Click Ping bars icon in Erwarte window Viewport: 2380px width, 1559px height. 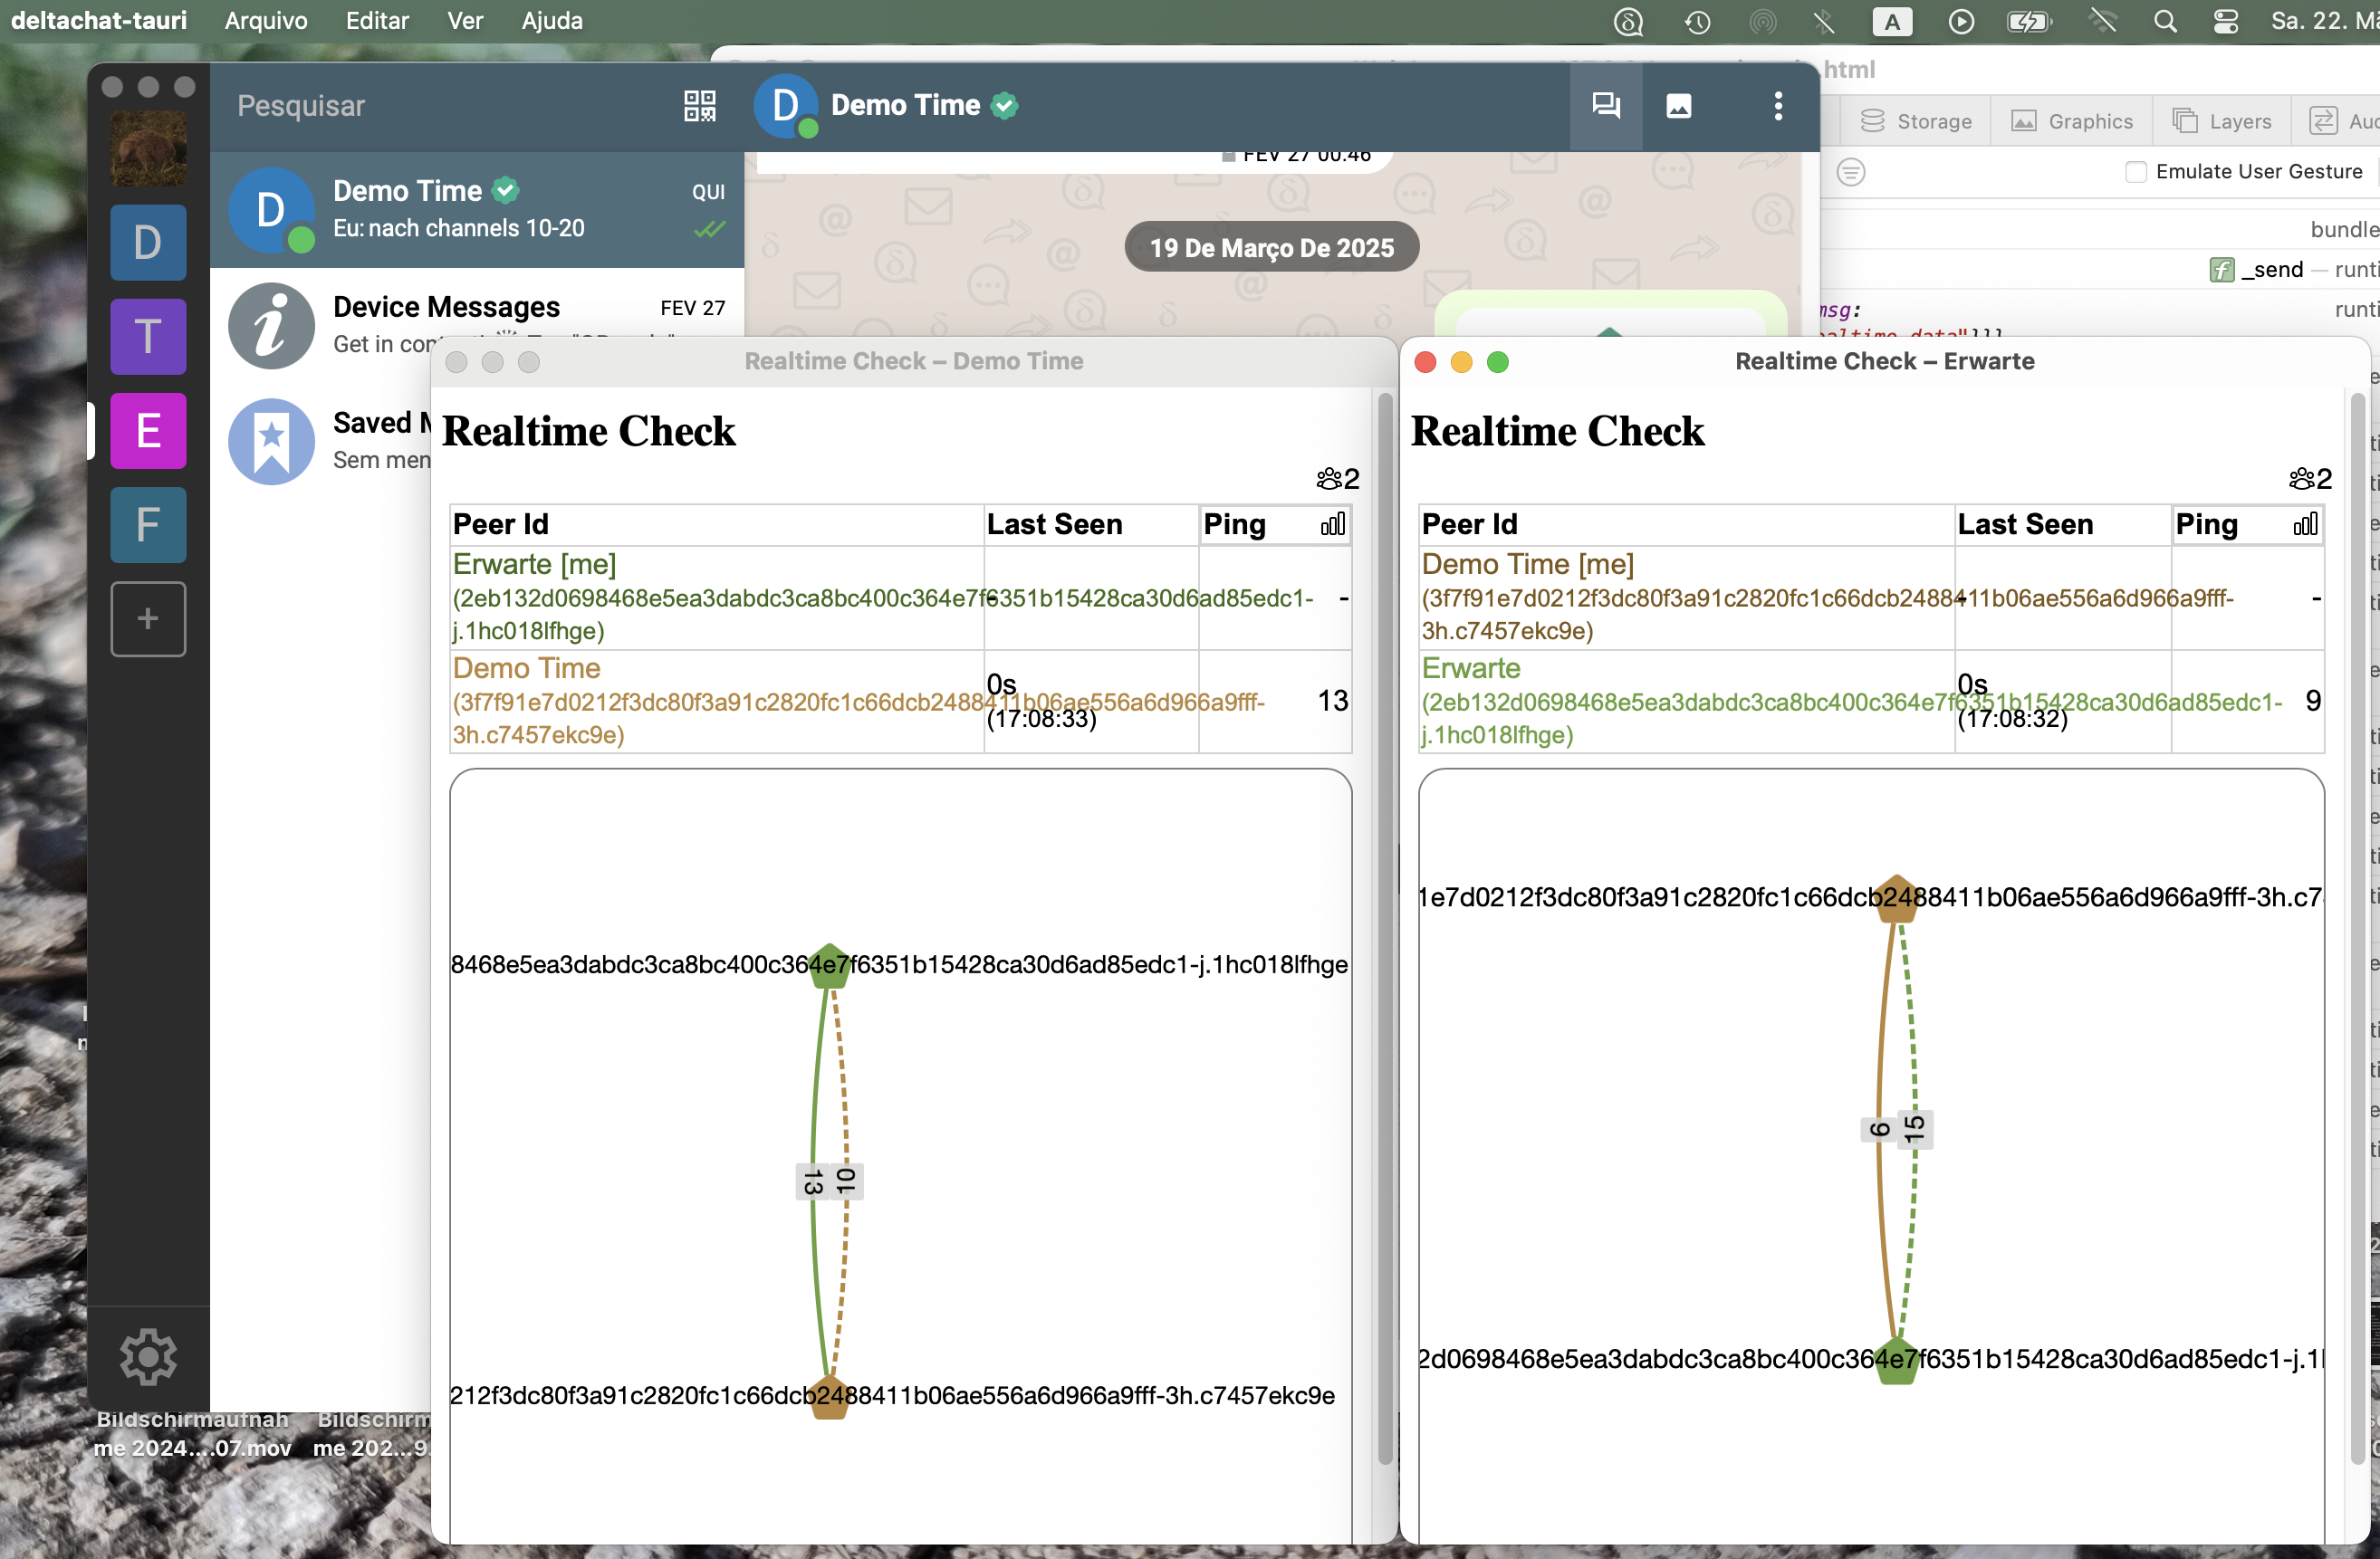(2306, 524)
